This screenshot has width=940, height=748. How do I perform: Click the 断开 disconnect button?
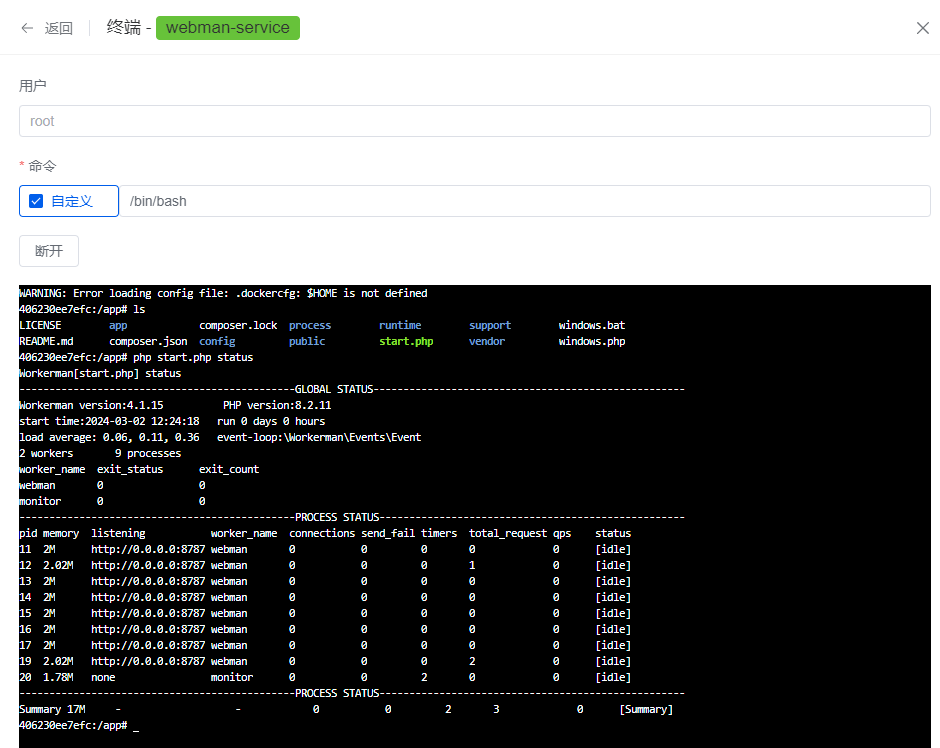pyautogui.click(x=49, y=251)
